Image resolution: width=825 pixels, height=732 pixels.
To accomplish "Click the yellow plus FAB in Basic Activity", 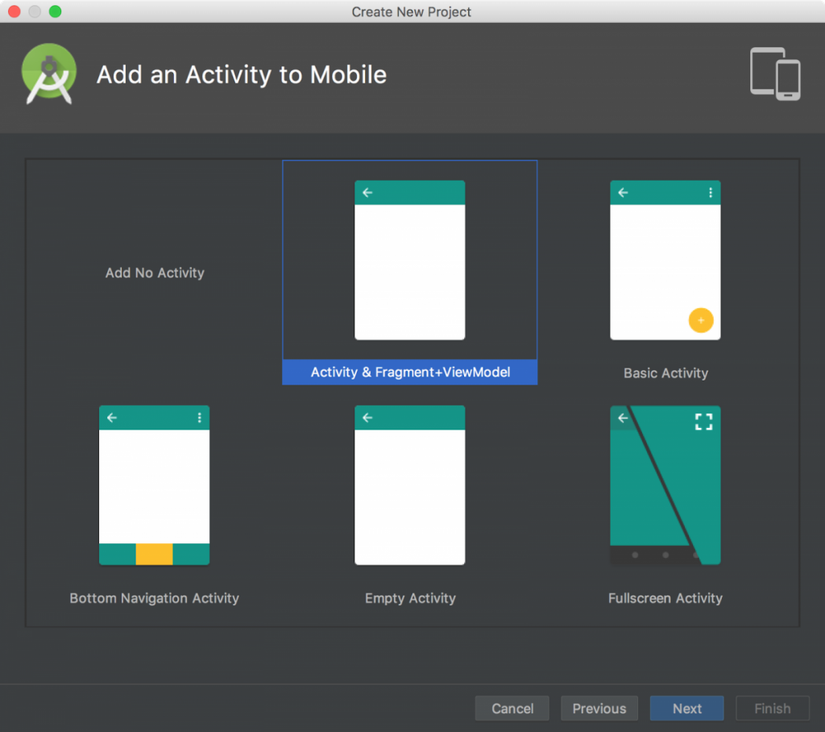I will pyautogui.click(x=701, y=320).
